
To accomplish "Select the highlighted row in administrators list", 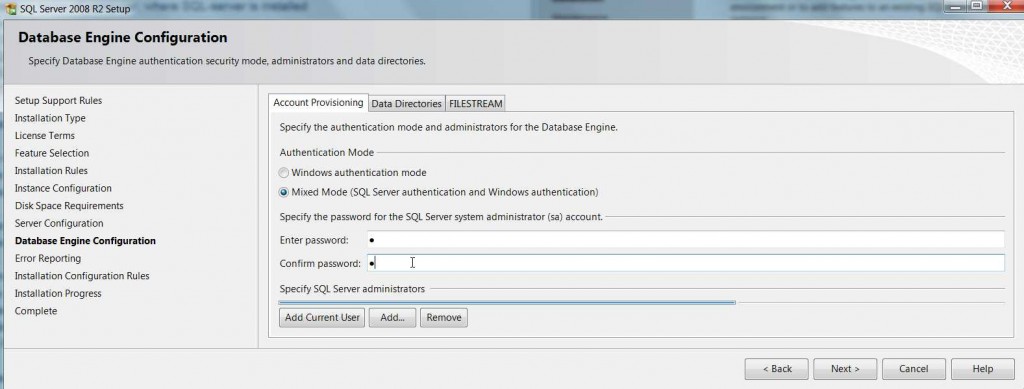I will click(507, 302).
